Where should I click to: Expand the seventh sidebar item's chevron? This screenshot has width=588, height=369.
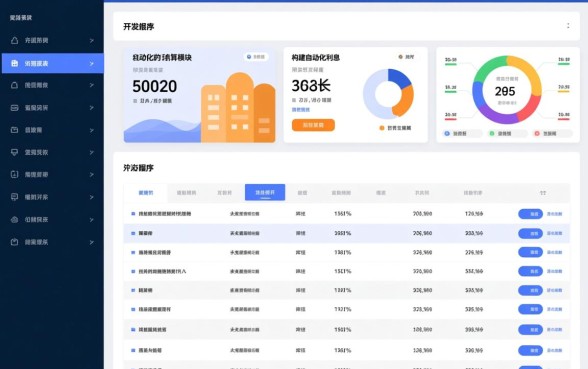(92, 175)
